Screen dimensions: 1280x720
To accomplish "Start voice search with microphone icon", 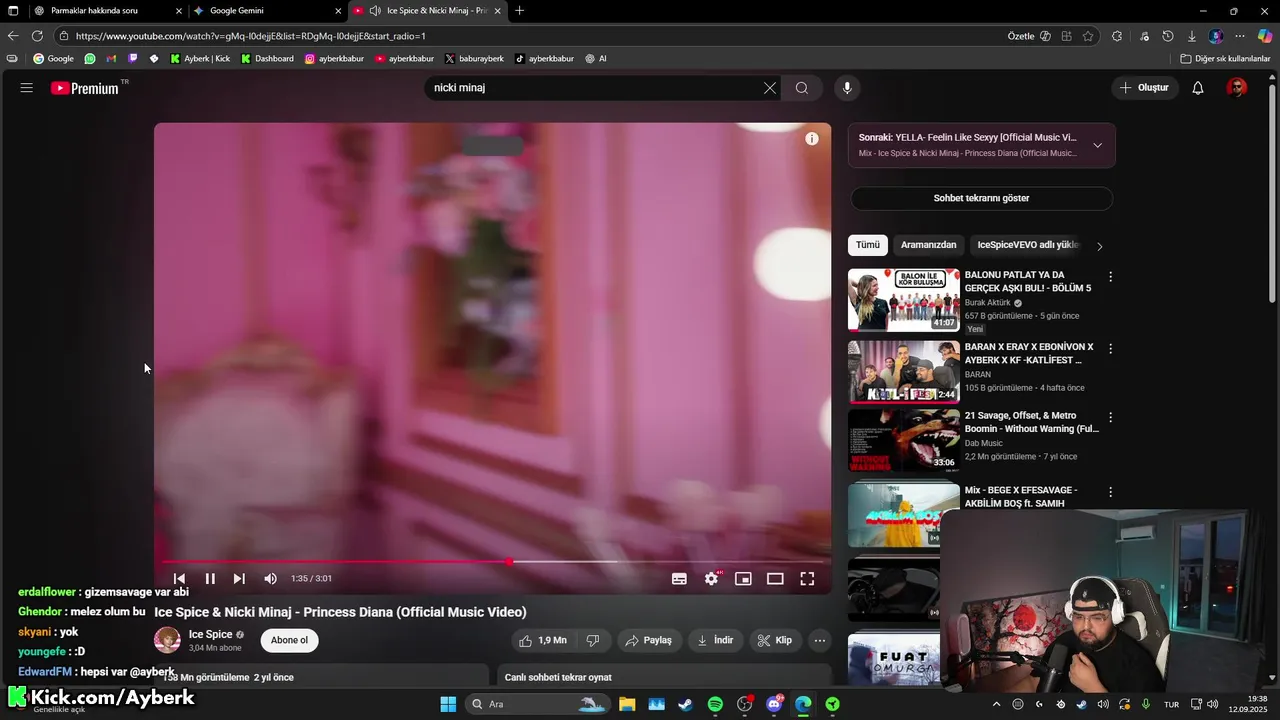I will 847,88.
